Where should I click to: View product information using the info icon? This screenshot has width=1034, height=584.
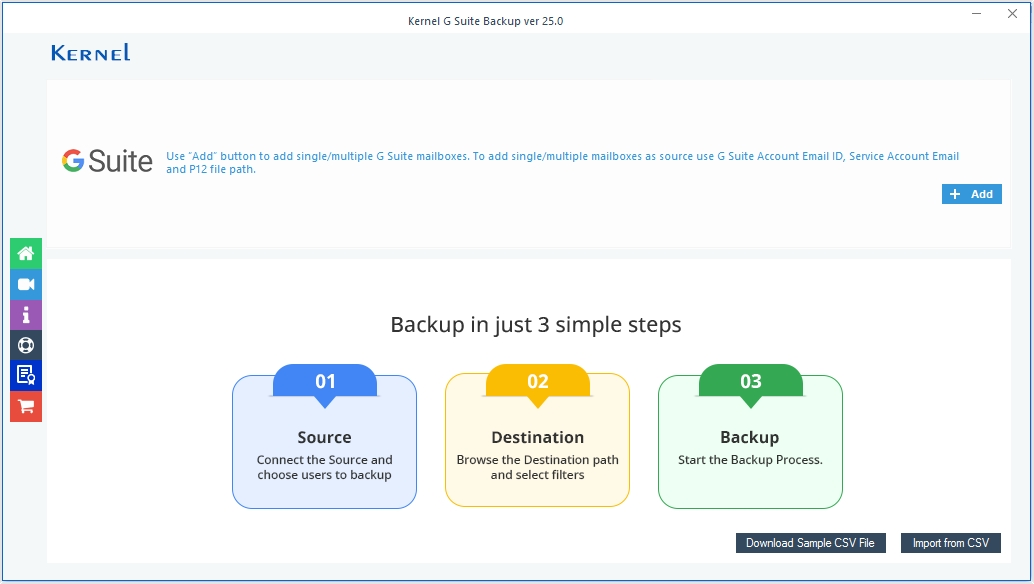25,314
